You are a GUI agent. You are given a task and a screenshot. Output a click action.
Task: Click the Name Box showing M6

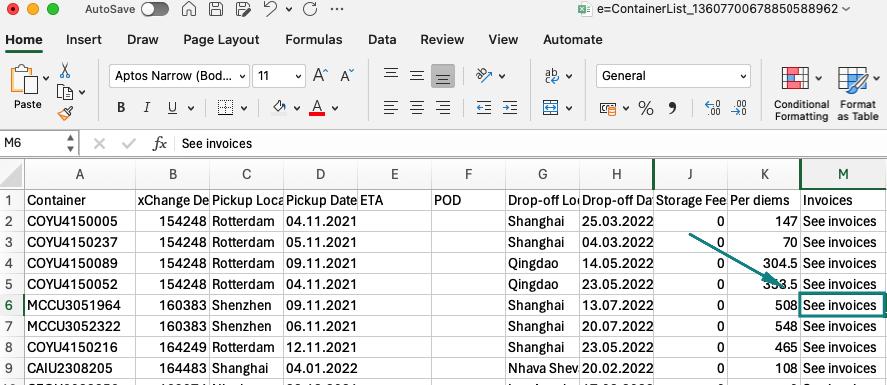tap(34, 143)
